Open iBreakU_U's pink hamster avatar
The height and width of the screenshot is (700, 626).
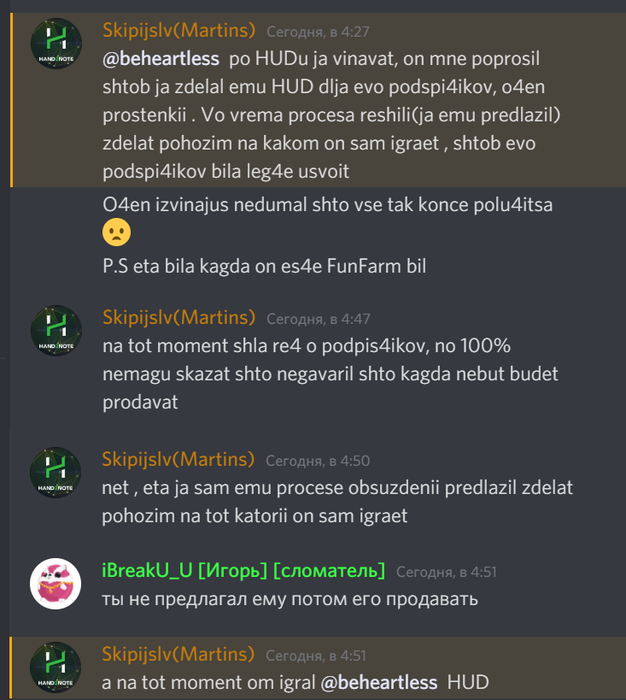[x=55, y=583]
